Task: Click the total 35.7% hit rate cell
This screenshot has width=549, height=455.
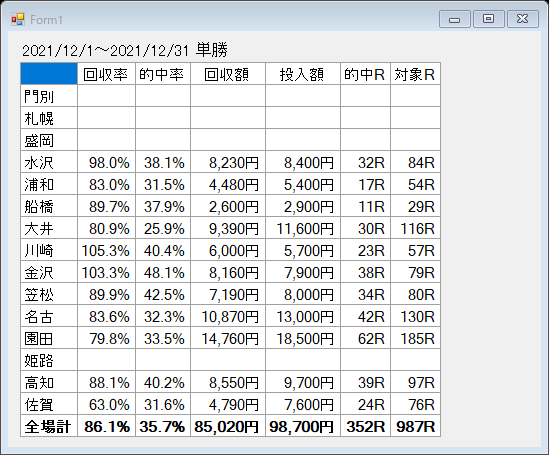Action: point(163,426)
